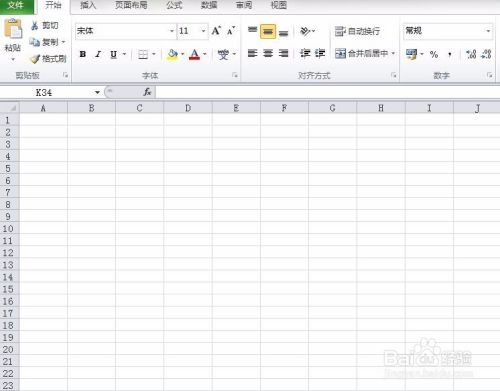The width and height of the screenshot is (500, 391).
Task: Click inside the formula bar input
Action: pos(327,92)
